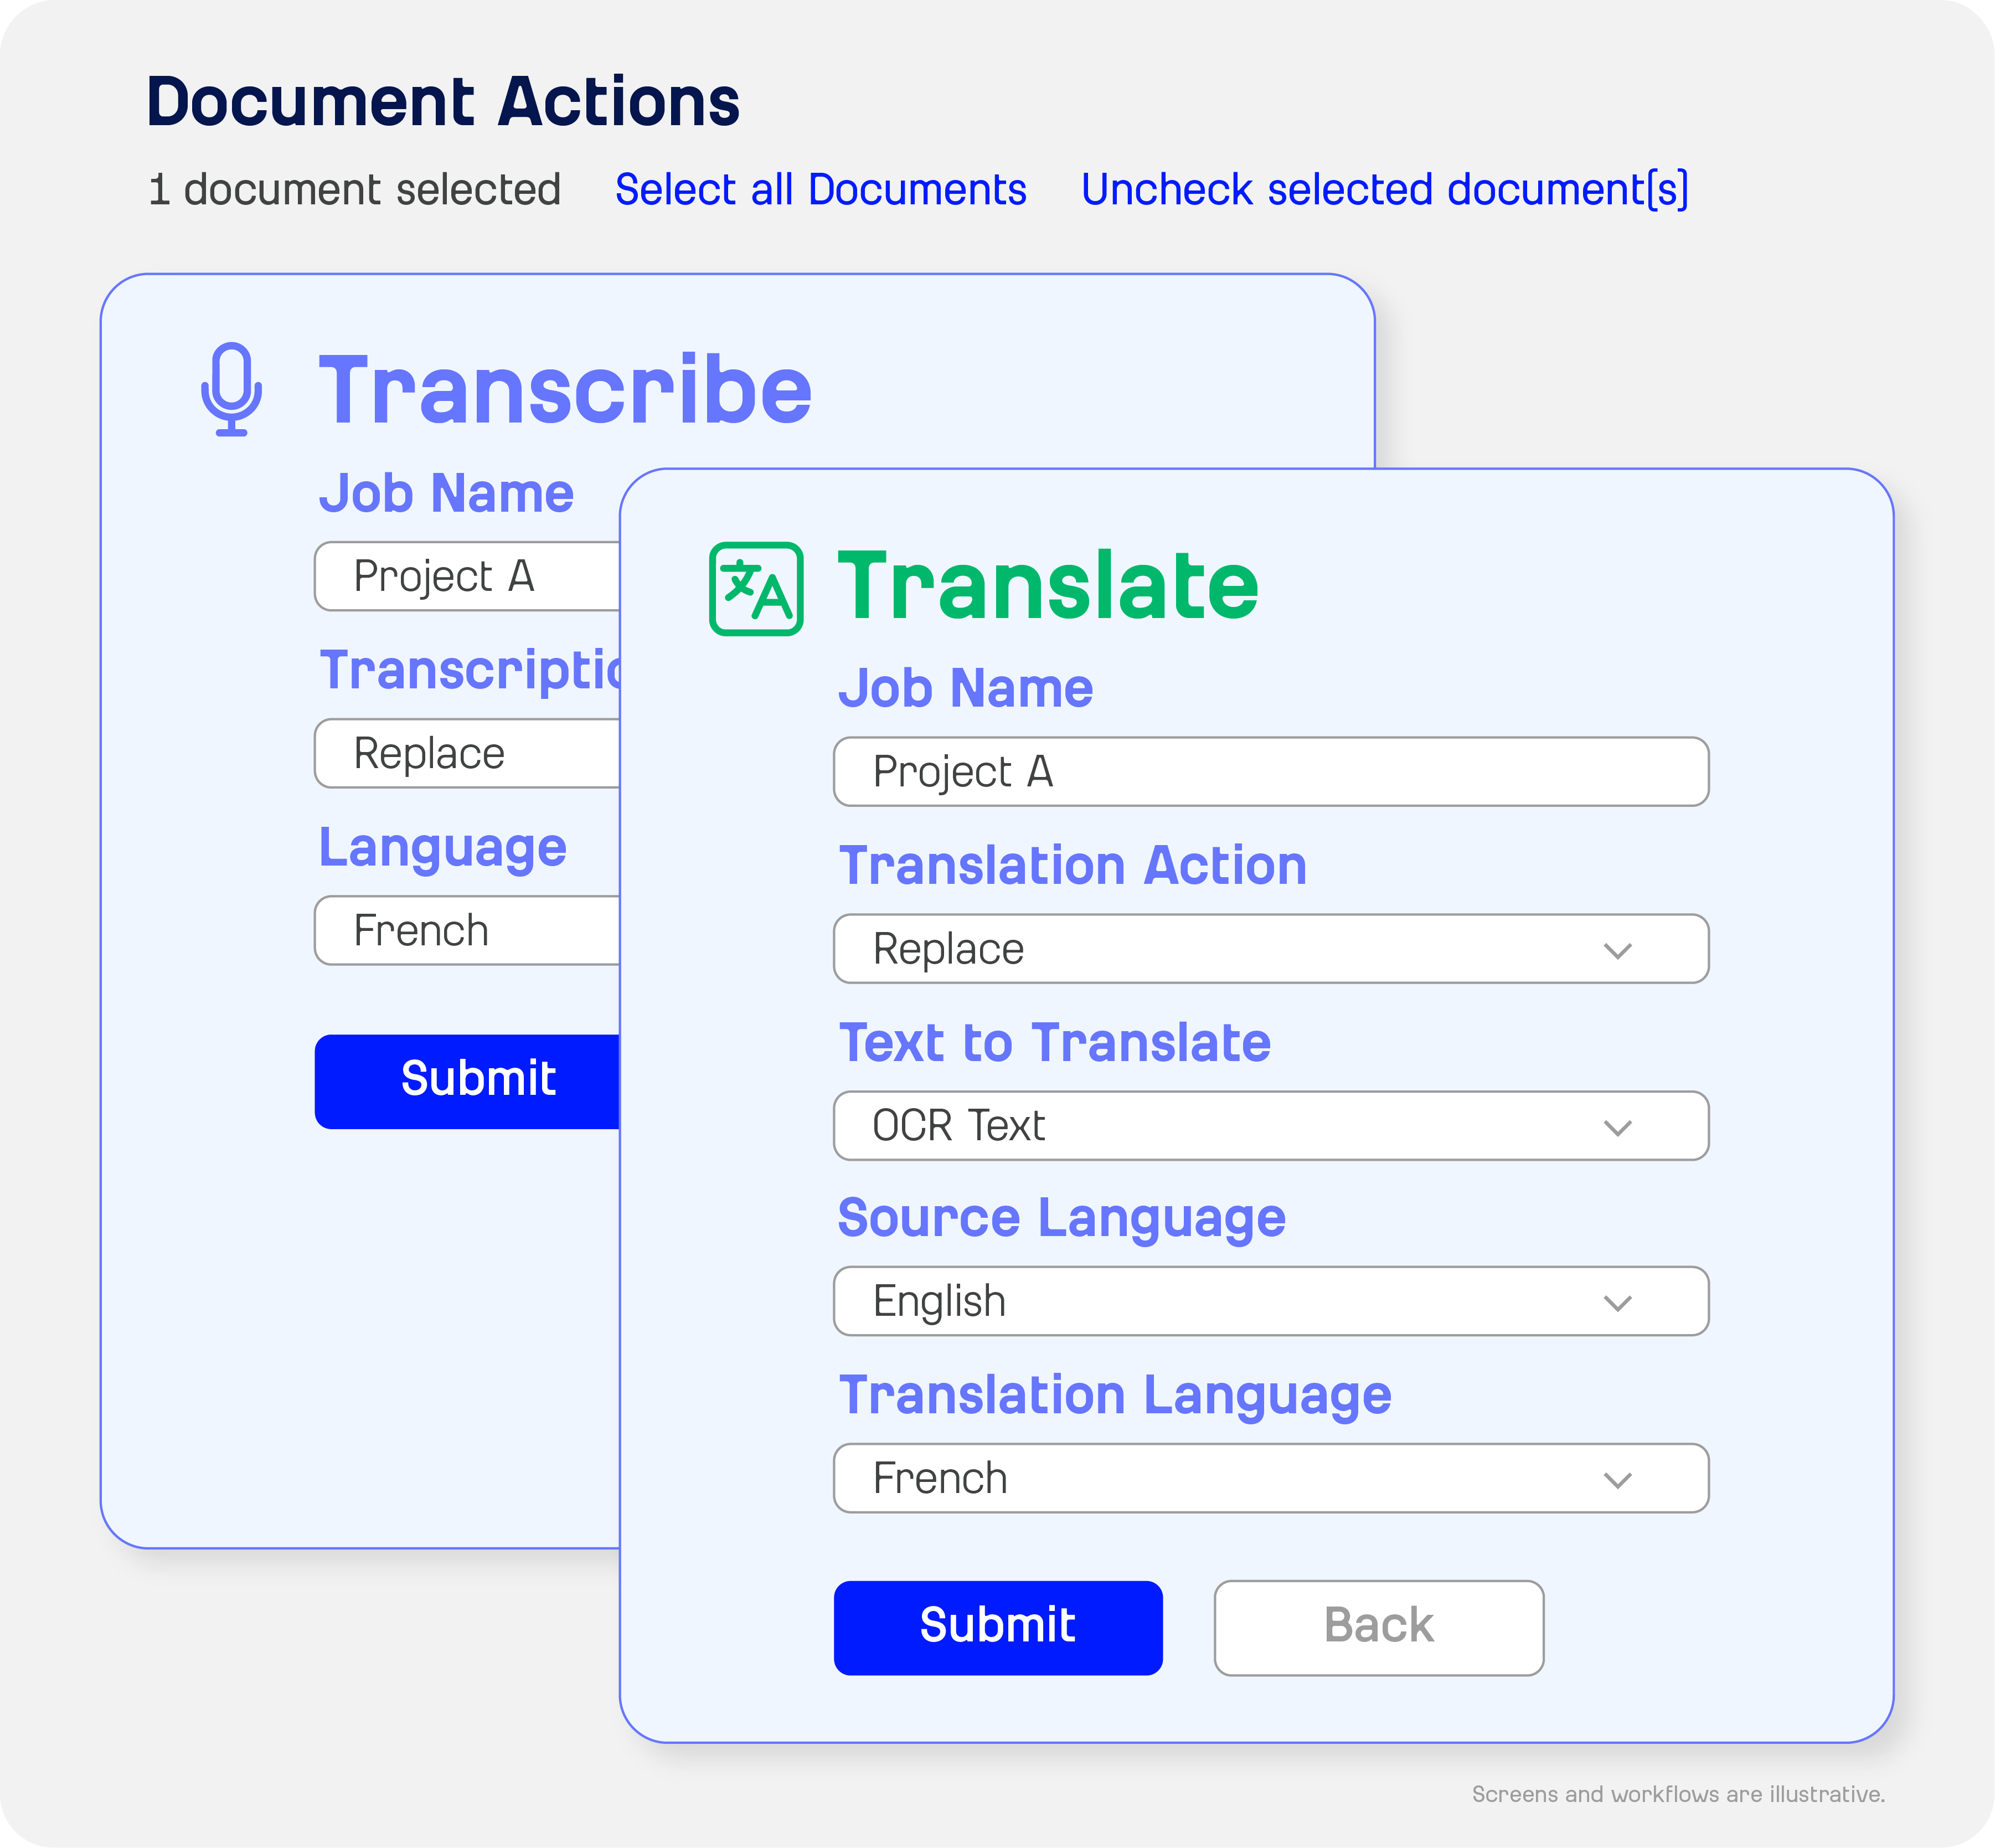Open the Text to Translate dropdown
Image resolution: width=1995 pixels, height=1848 pixels.
pos(1270,1125)
